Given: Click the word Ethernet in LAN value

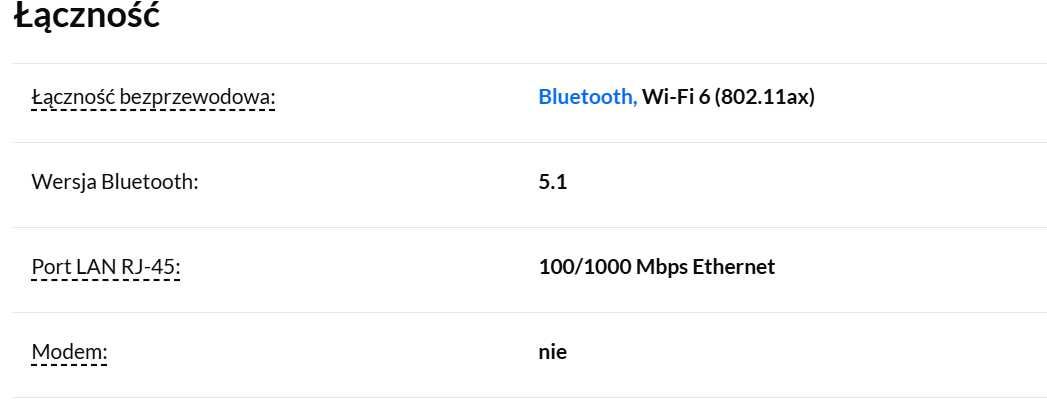Looking at the screenshot, I should coord(734,267).
